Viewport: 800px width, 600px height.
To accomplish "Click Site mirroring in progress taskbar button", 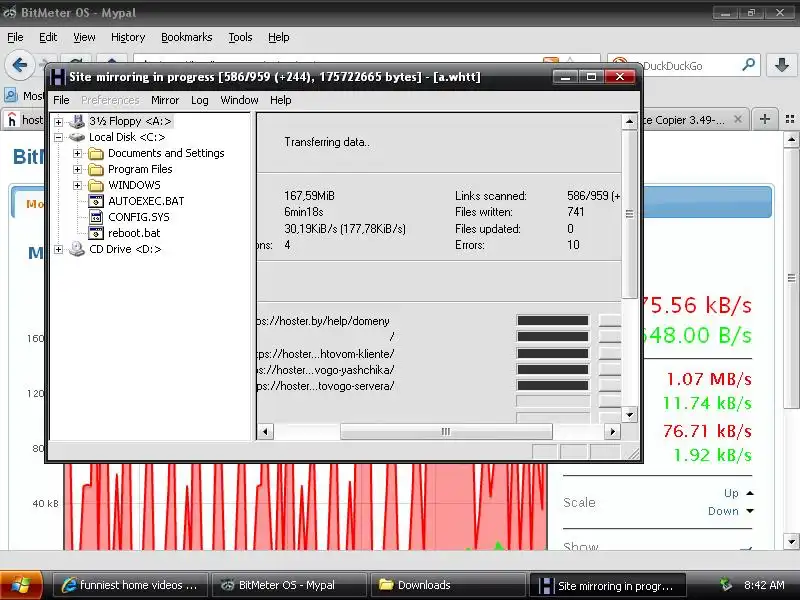I will (607, 585).
